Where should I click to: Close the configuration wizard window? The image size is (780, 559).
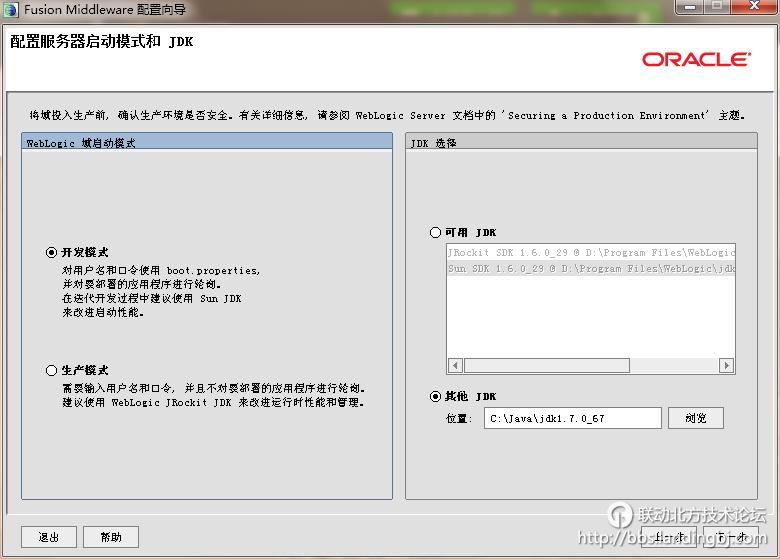(754, 6)
